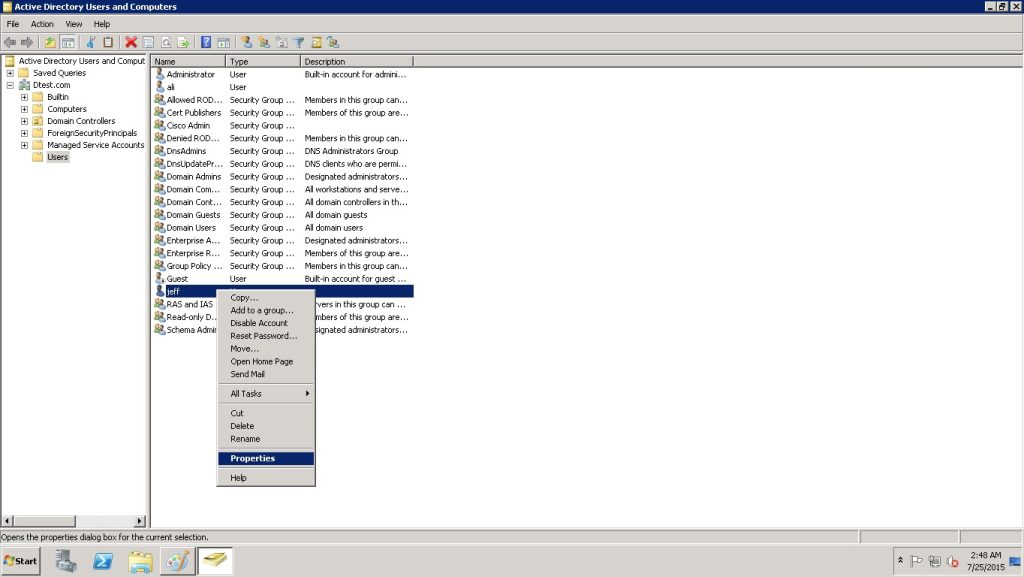Viewport: 1024px width, 577px height.
Task: Select Reset Password in context menu
Action: click(x=263, y=336)
